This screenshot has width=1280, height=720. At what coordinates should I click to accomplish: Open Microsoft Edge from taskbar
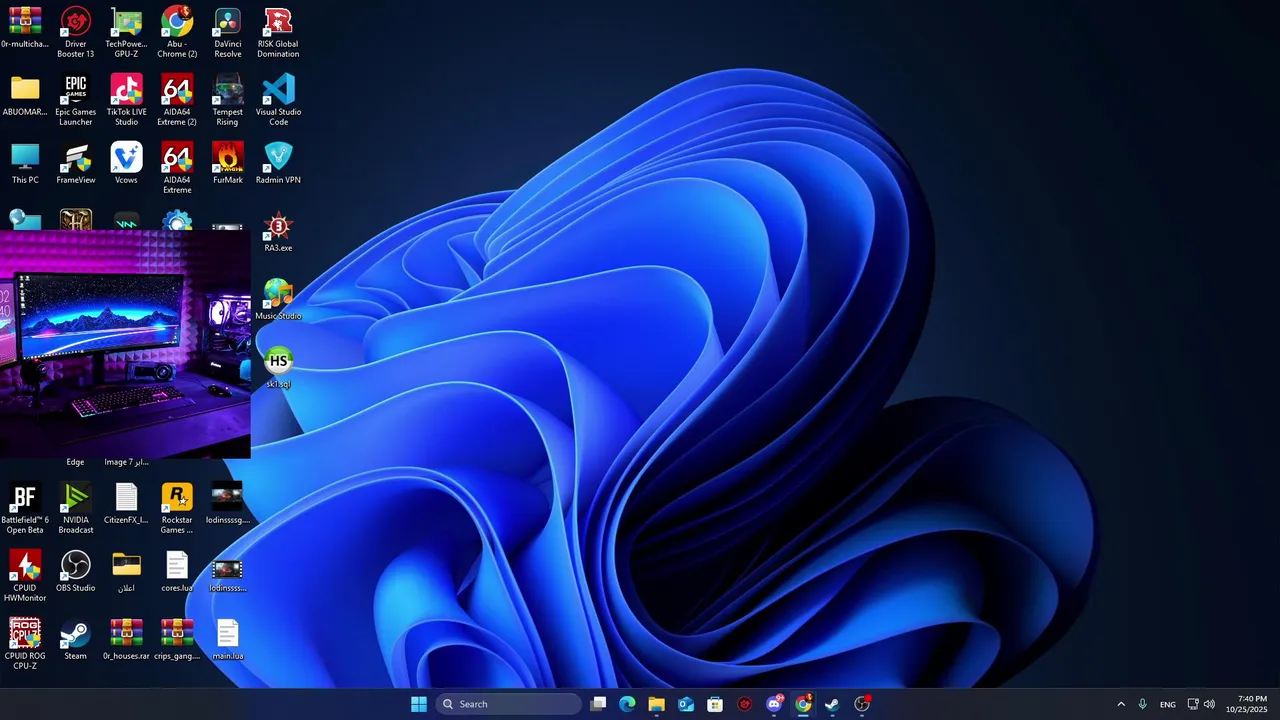[627, 704]
